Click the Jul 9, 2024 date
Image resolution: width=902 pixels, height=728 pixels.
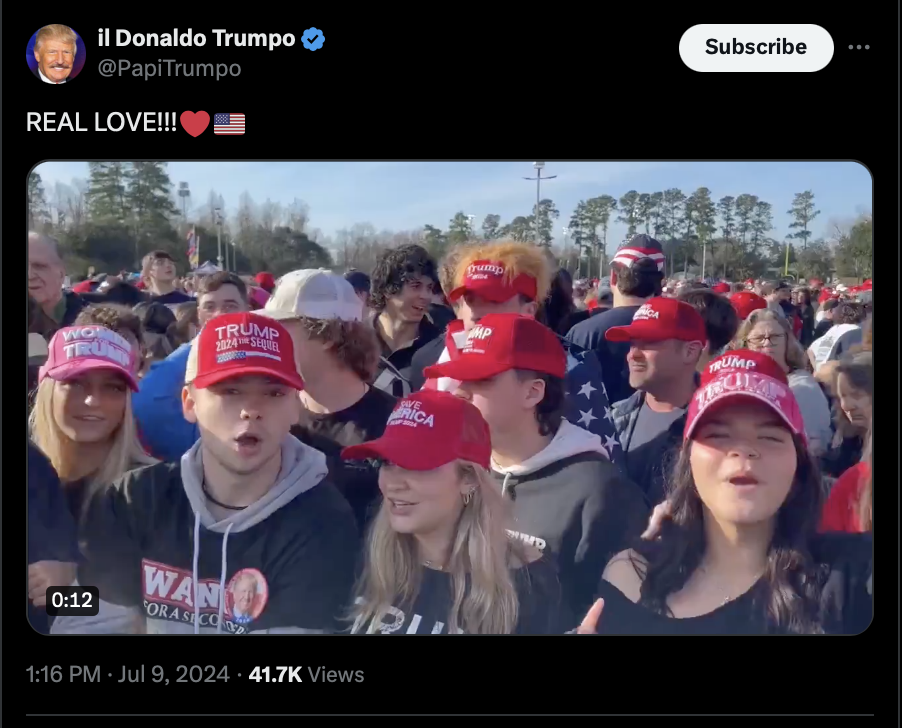174,674
